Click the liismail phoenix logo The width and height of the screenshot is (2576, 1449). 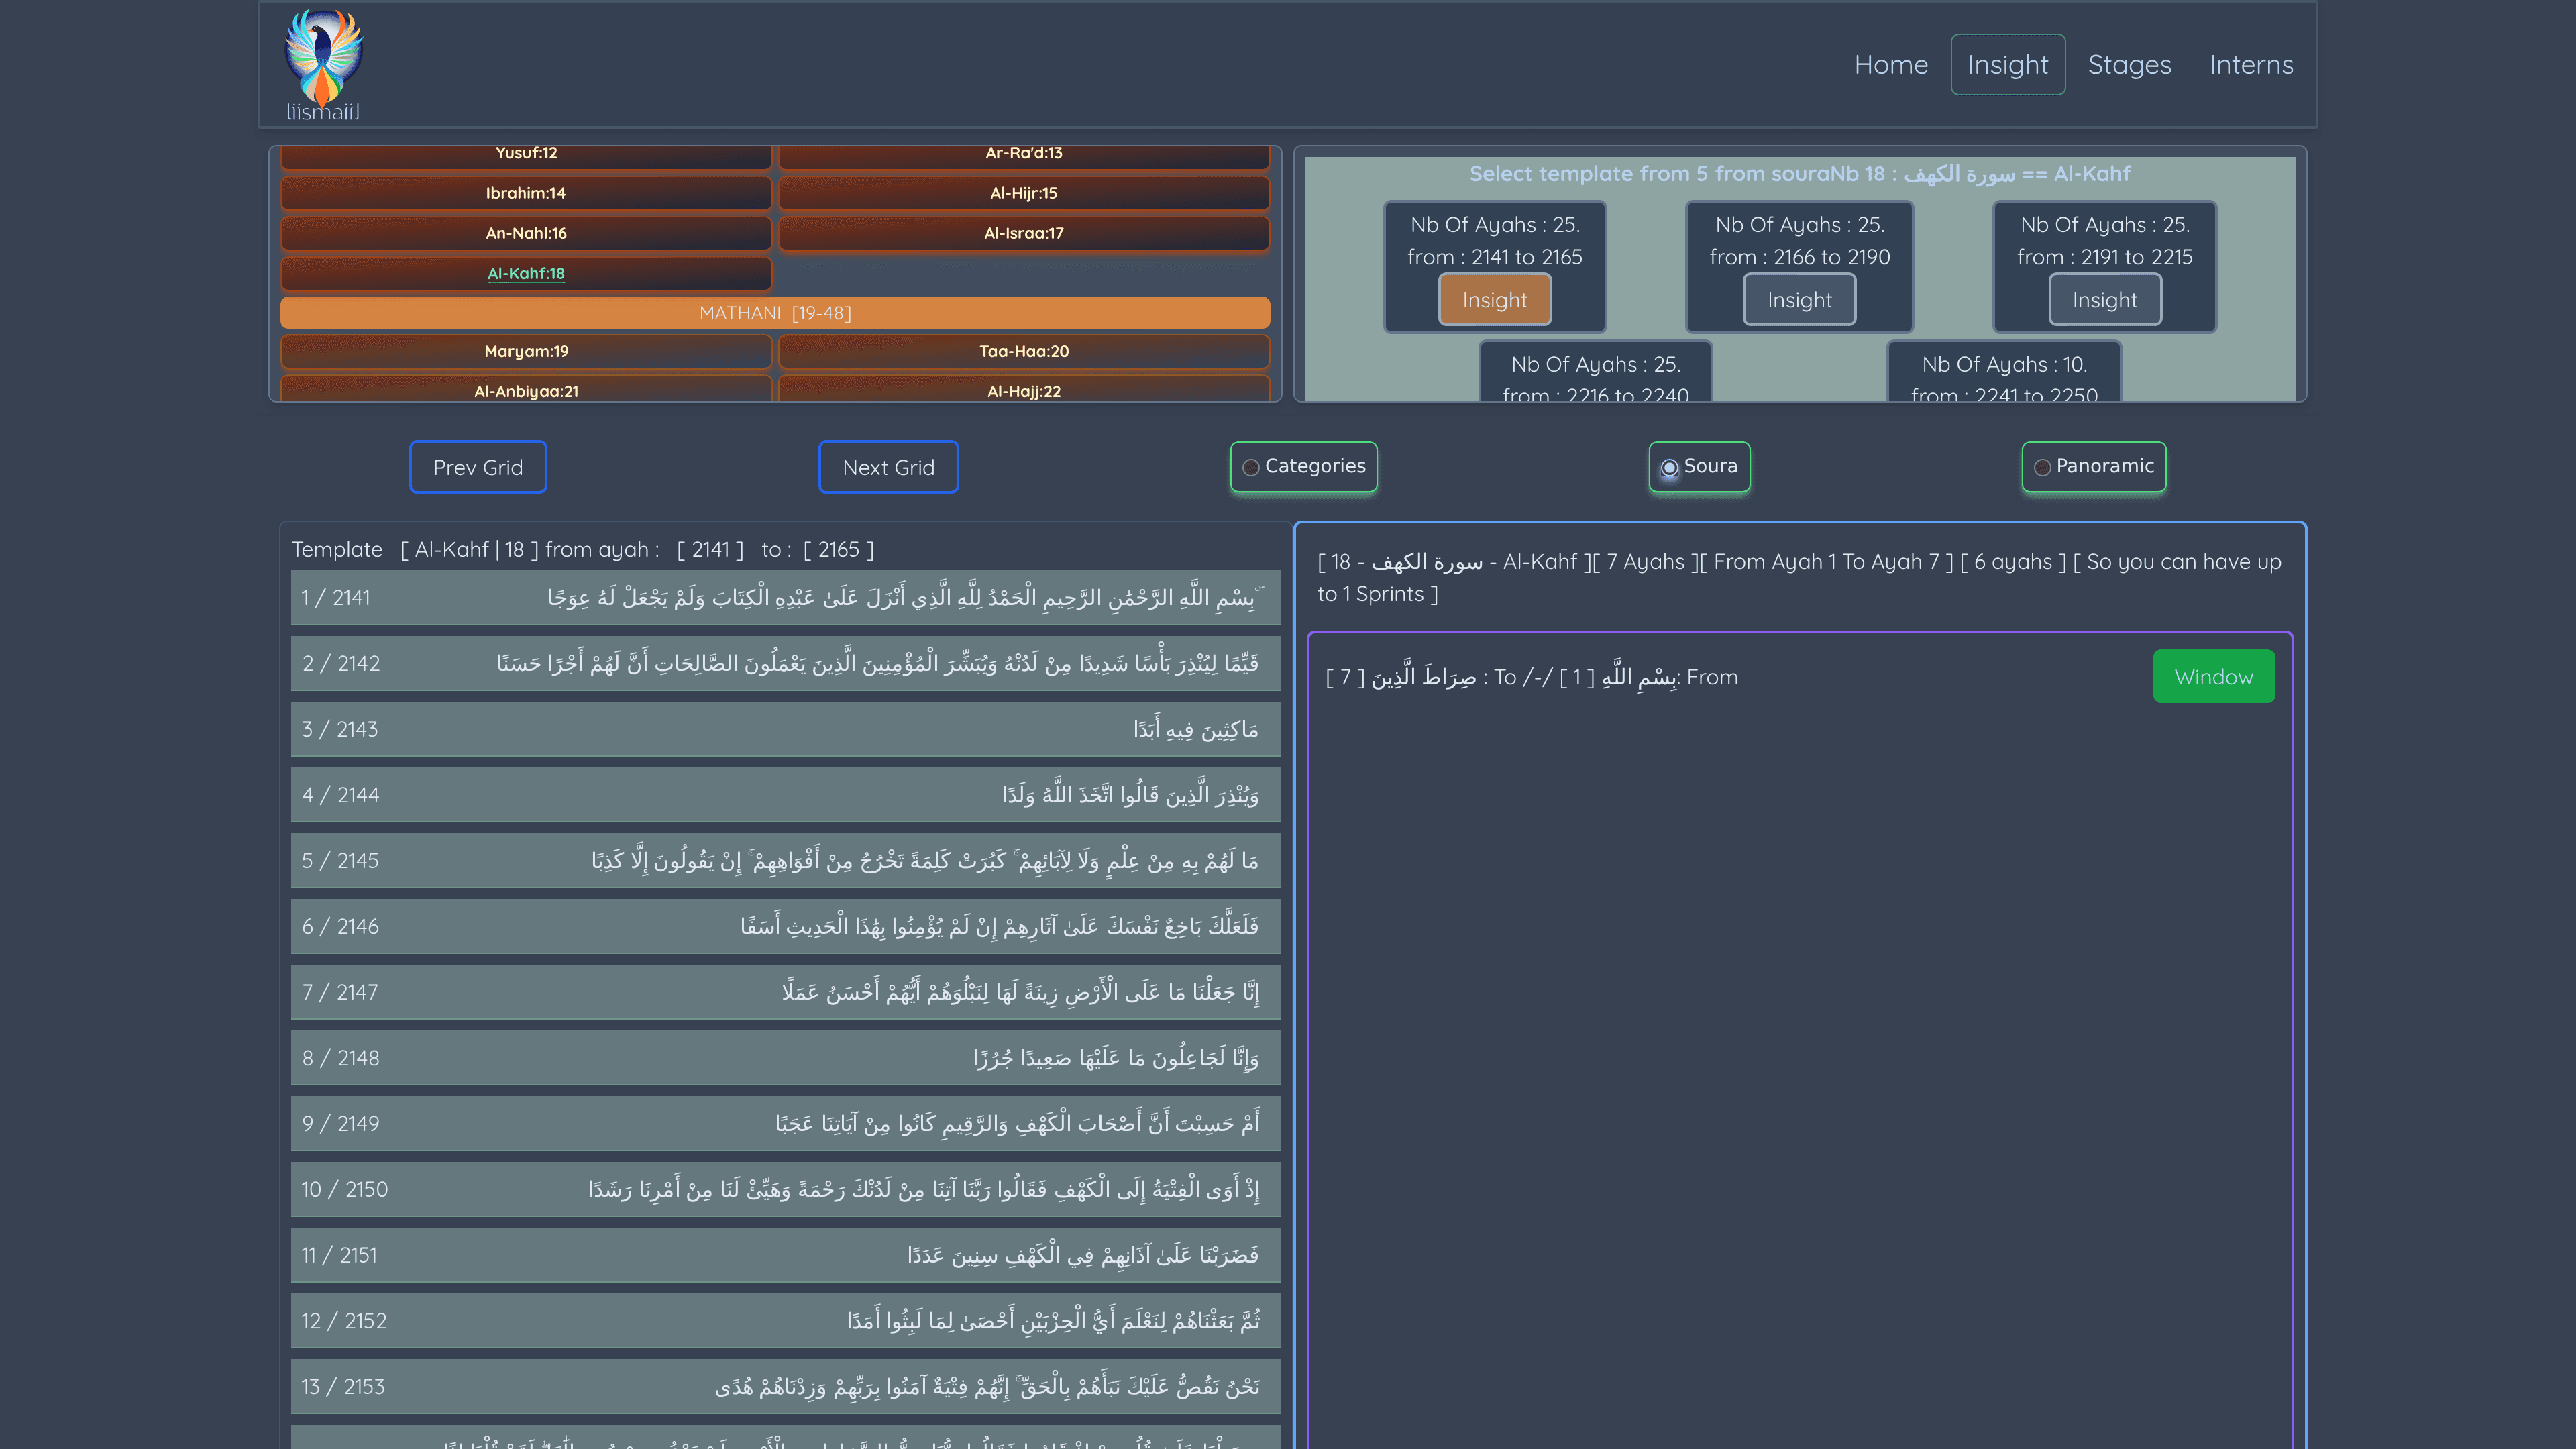click(323, 65)
